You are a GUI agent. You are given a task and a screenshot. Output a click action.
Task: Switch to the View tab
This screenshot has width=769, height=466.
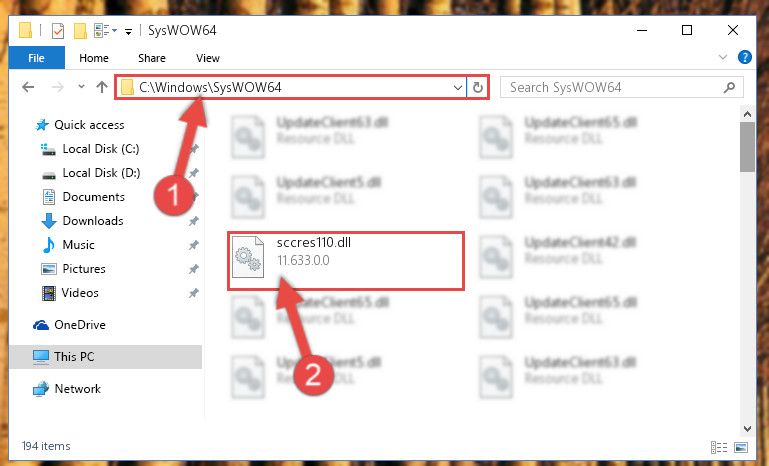[x=207, y=58]
